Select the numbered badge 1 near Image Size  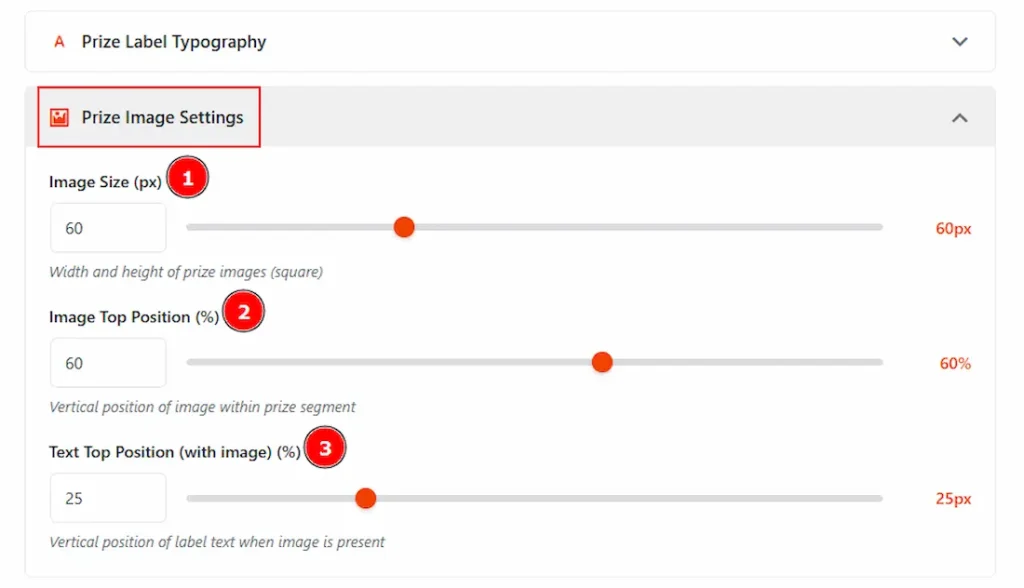pyautogui.click(x=187, y=177)
